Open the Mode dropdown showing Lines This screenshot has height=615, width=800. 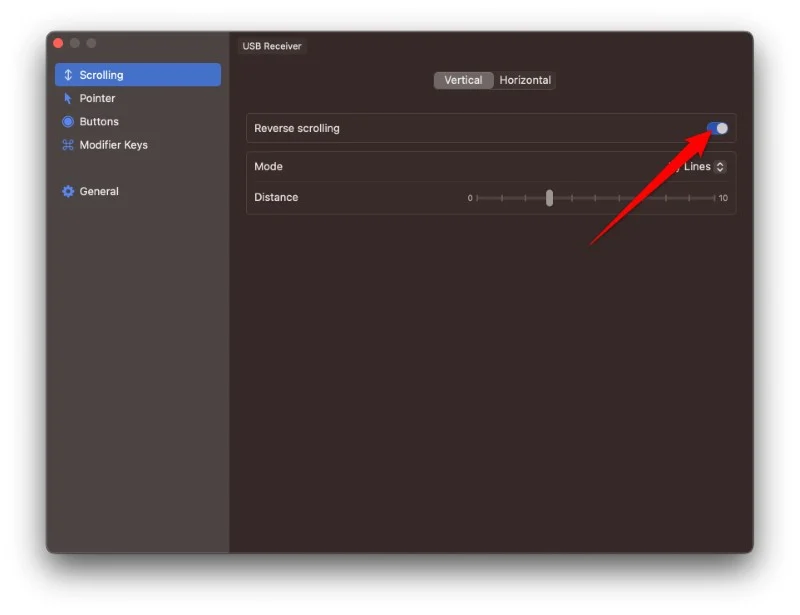698,166
